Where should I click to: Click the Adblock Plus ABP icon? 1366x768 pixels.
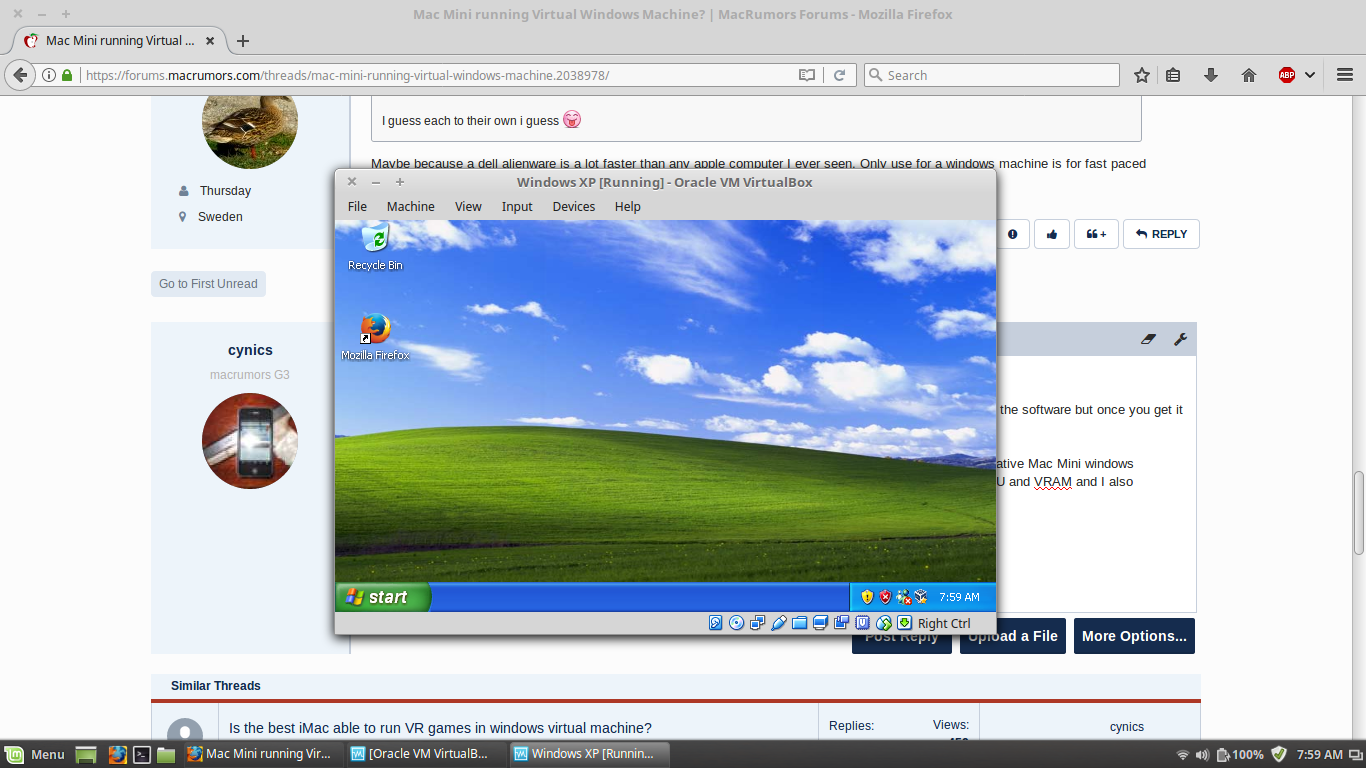[x=1287, y=75]
